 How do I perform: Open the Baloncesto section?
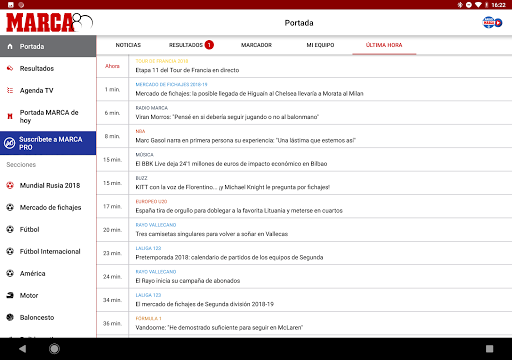48,317
